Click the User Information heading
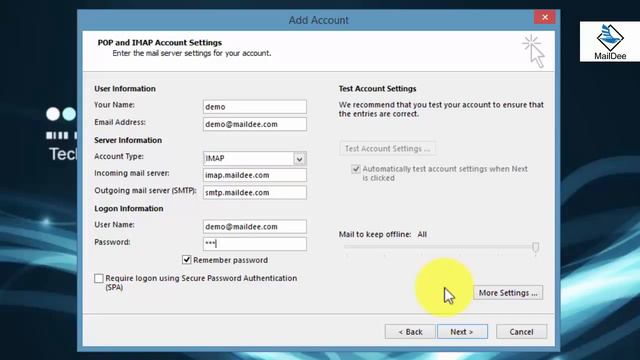This screenshot has width=640, height=360. click(x=125, y=89)
